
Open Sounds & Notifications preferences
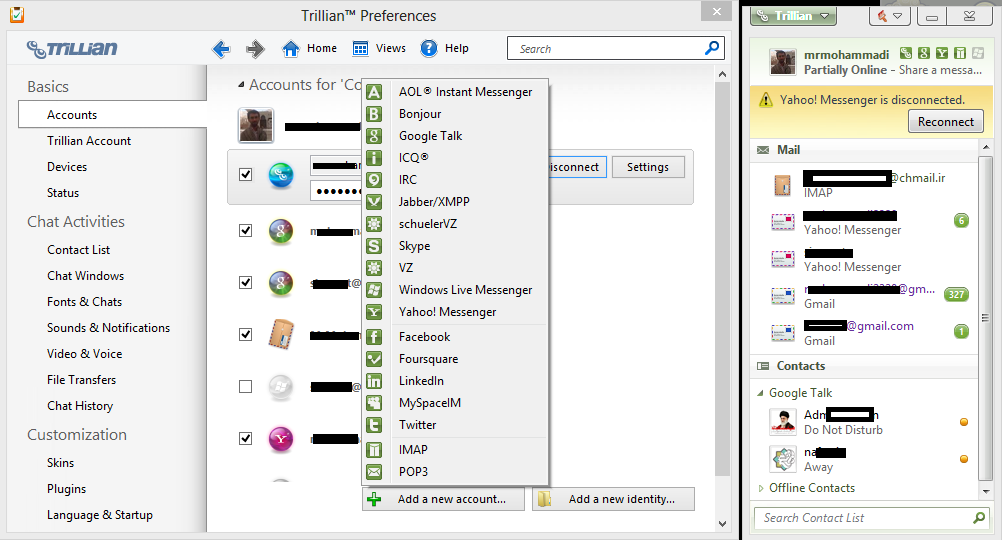coord(108,328)
